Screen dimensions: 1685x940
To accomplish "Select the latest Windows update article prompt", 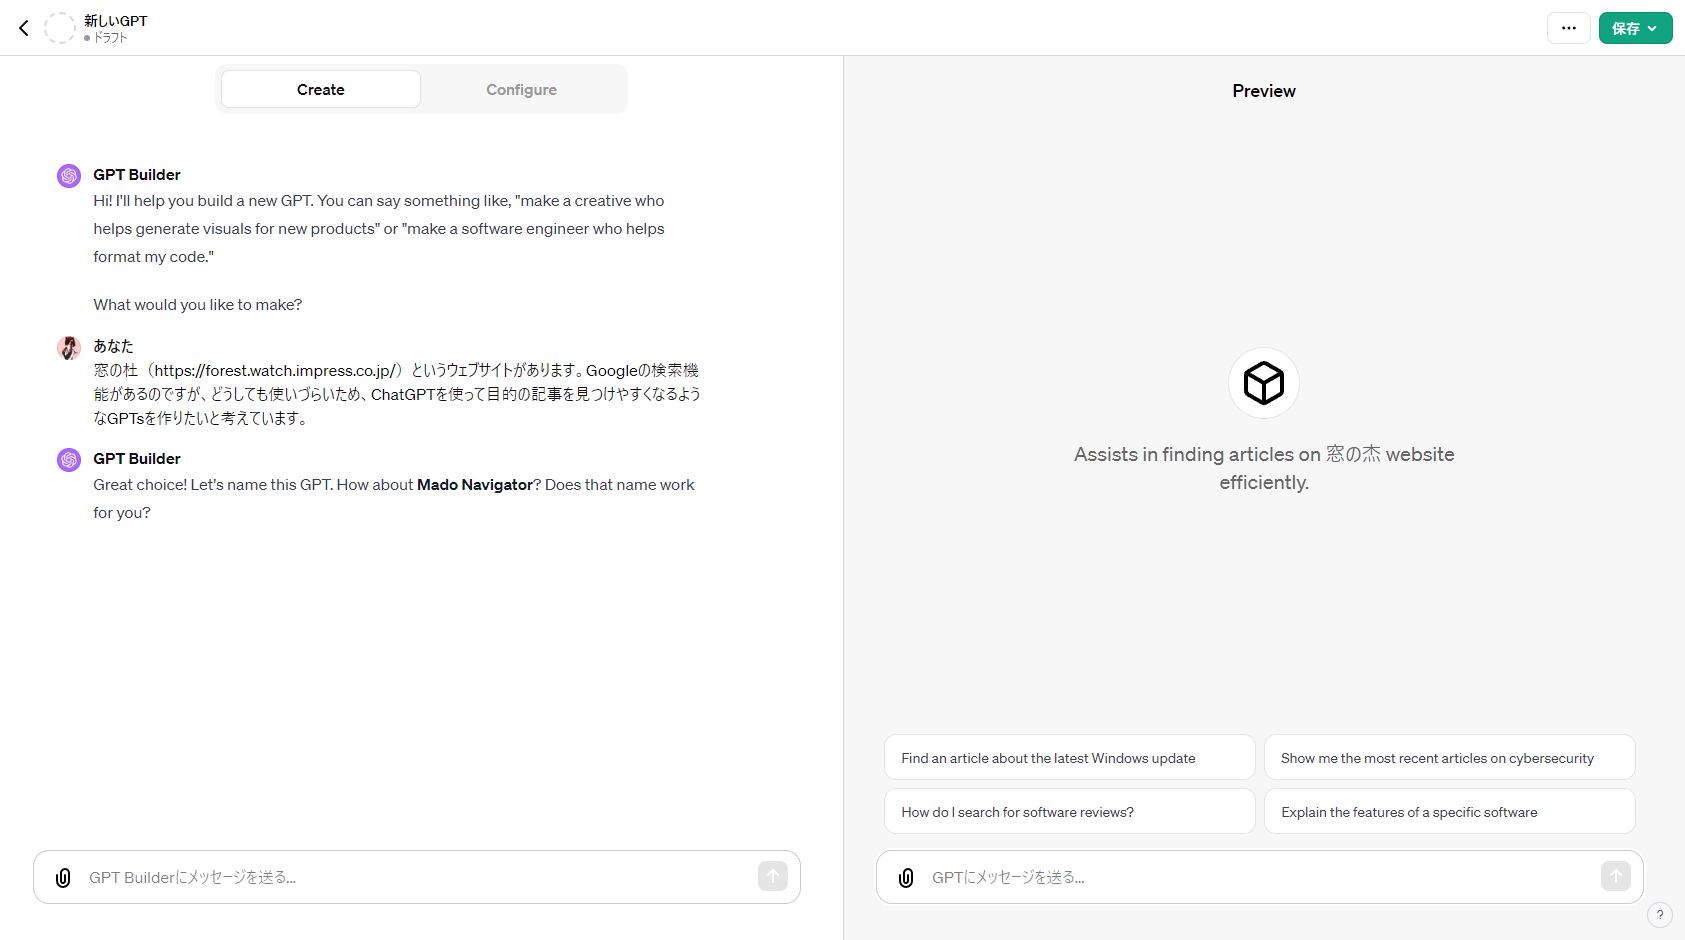I will point(1069,758).
